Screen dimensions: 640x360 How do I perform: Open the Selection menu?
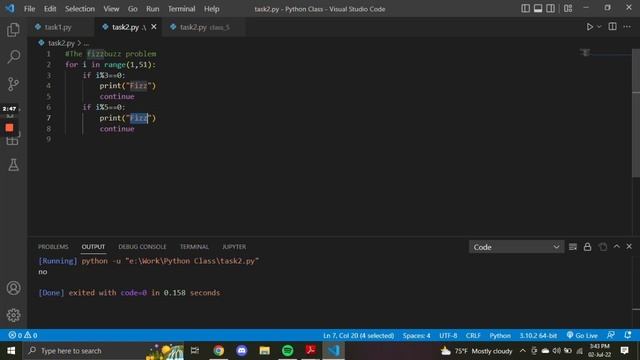click(x=80, y=9)
